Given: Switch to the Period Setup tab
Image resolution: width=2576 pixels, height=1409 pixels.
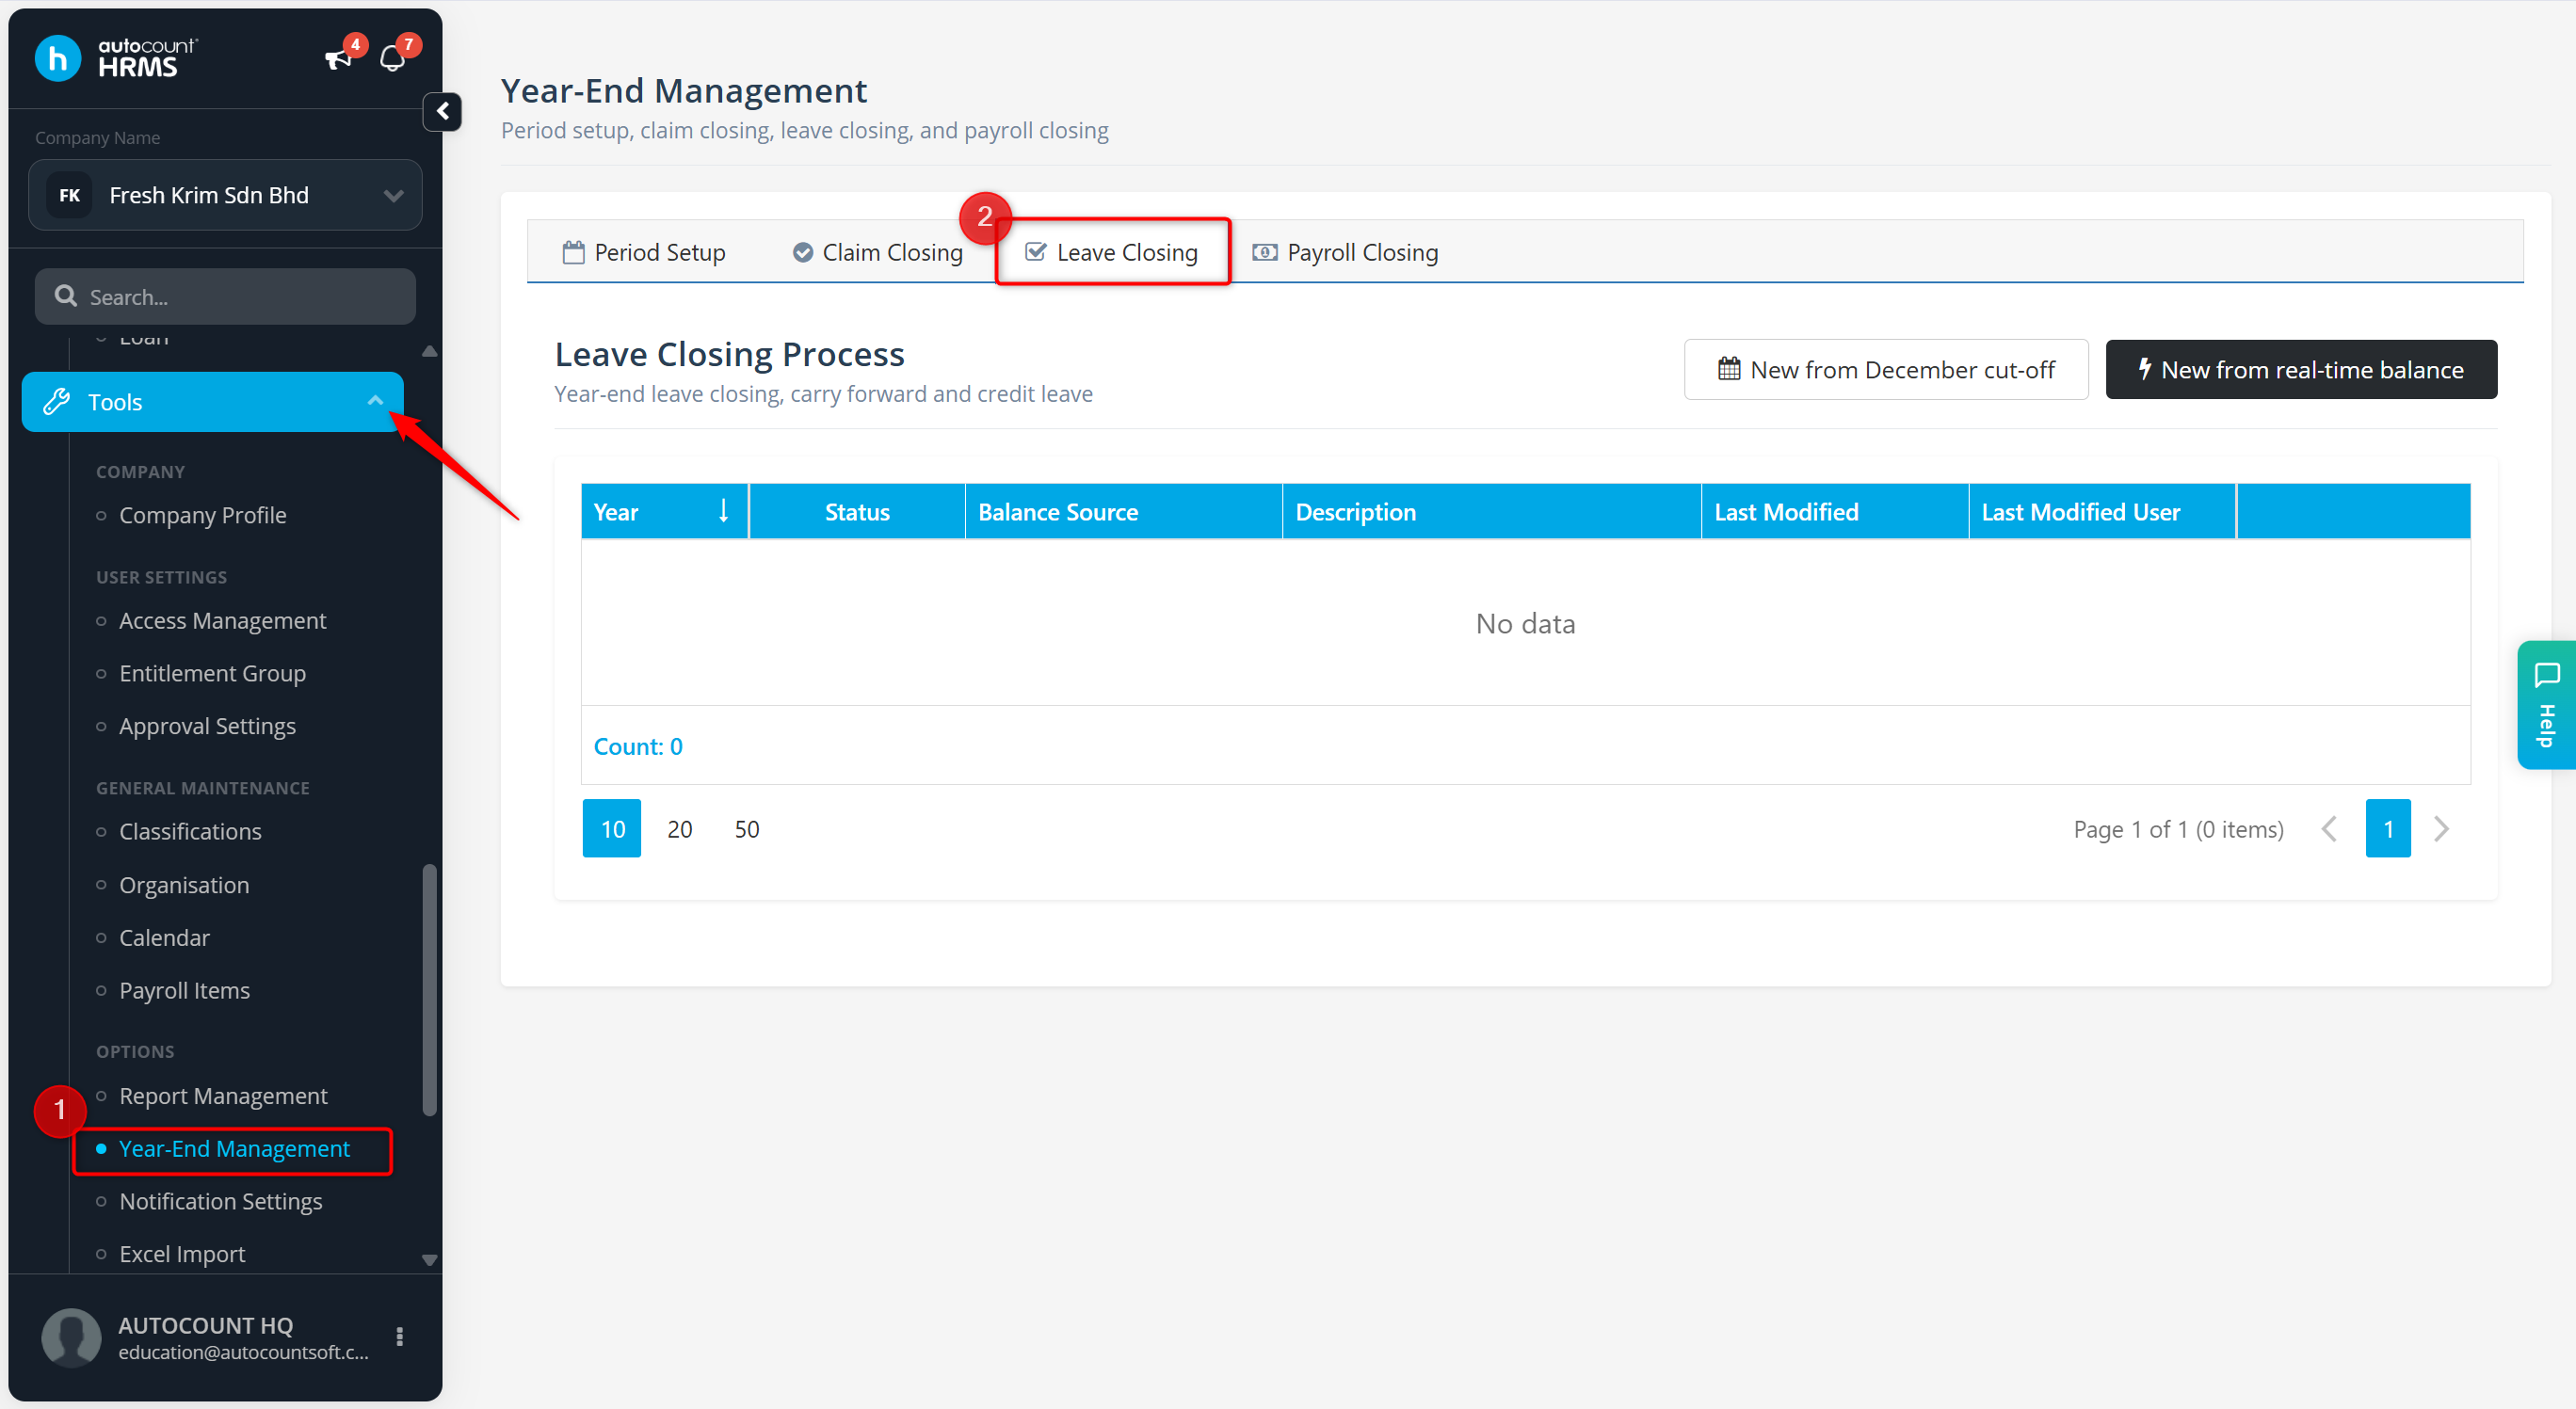Looking at the screenshot, I should (644, 252).
